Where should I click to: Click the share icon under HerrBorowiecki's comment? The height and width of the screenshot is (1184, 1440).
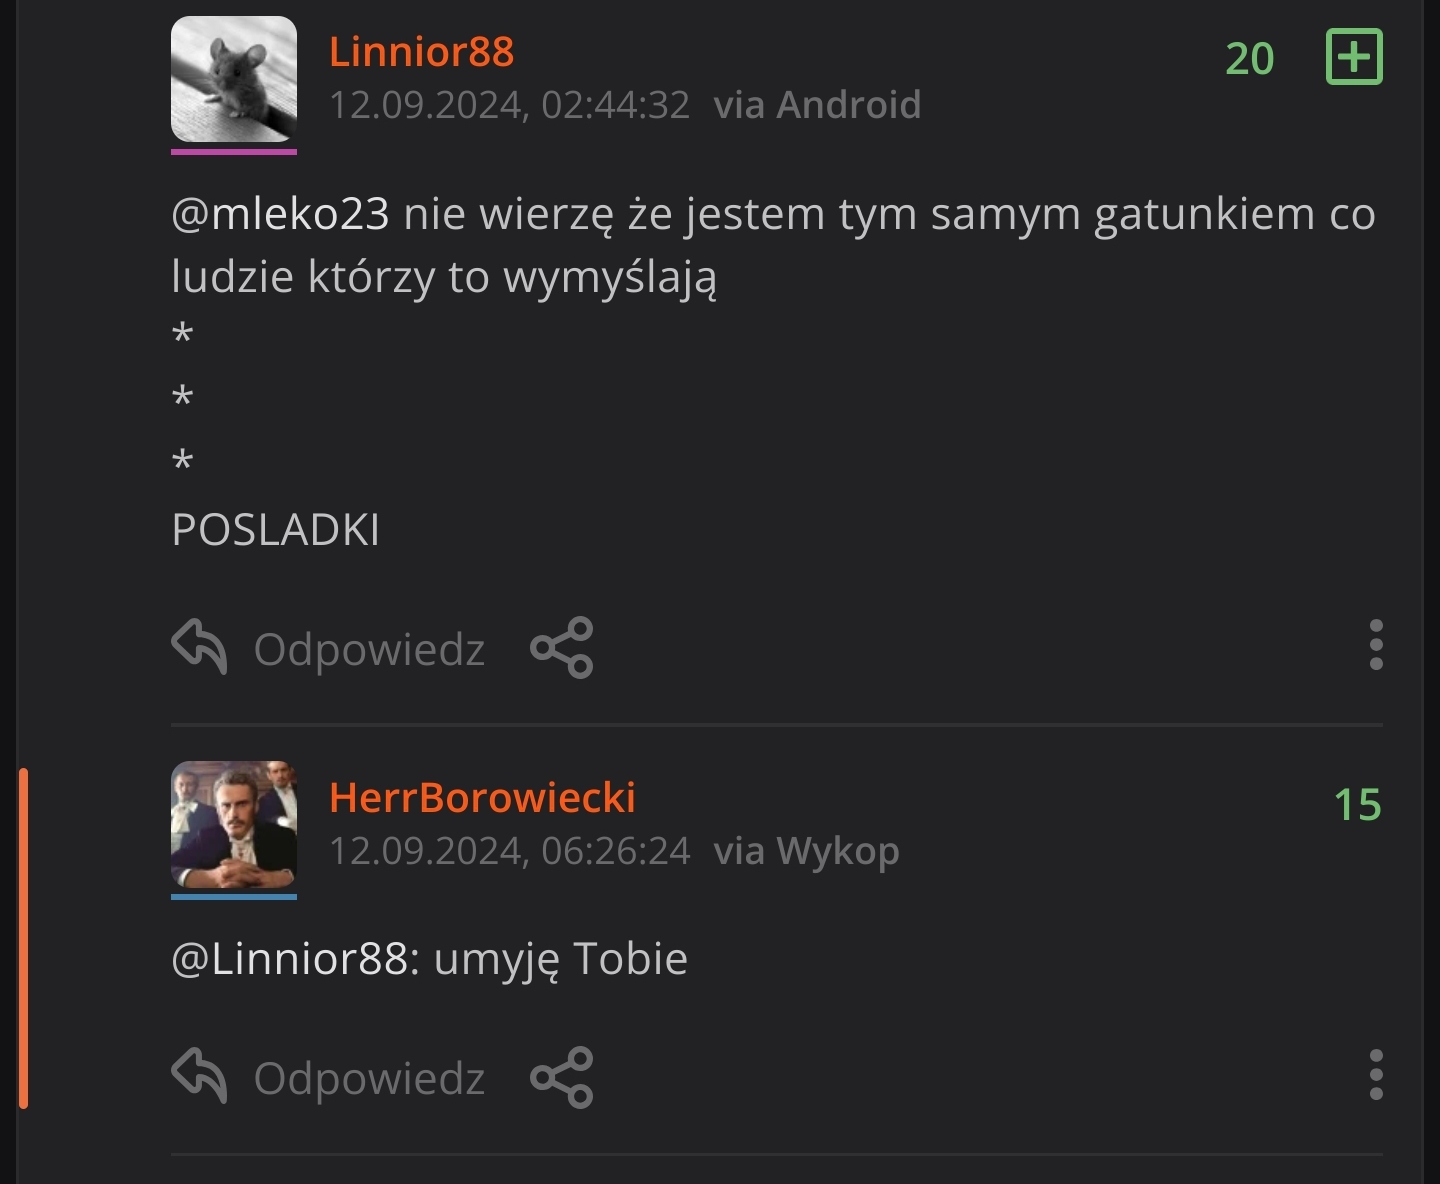point(562,1077)
